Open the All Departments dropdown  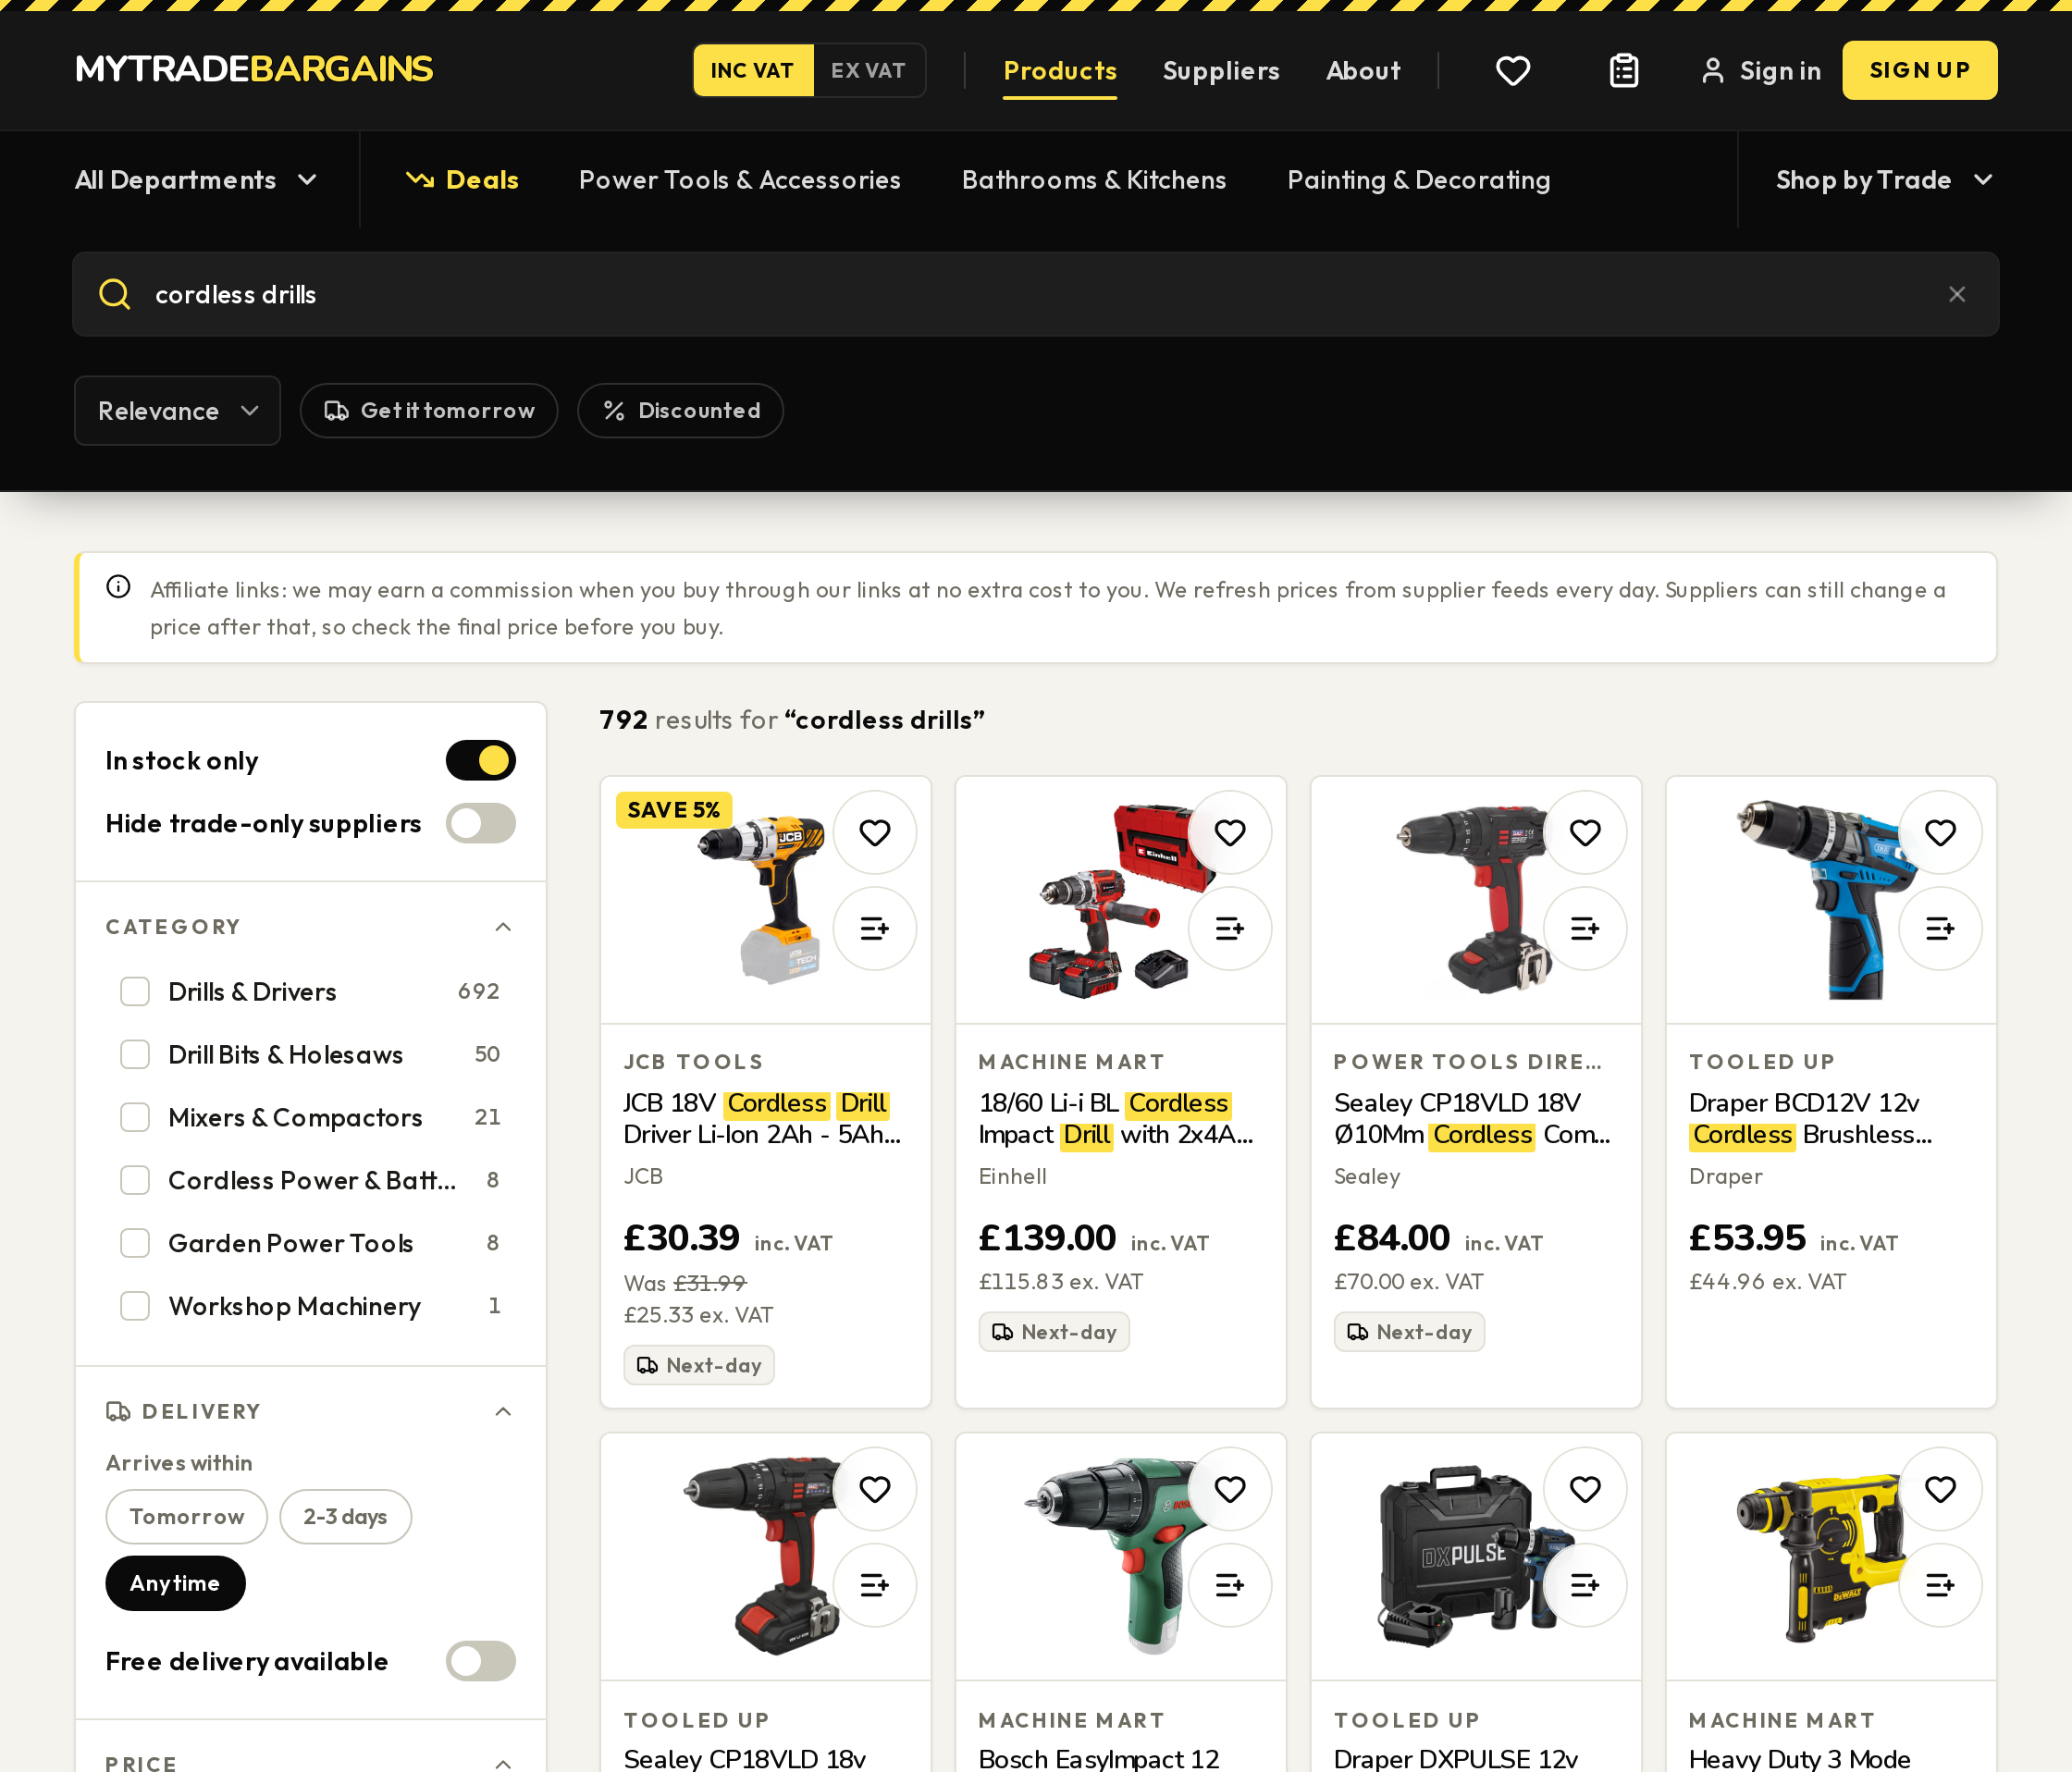coord(196,180)
